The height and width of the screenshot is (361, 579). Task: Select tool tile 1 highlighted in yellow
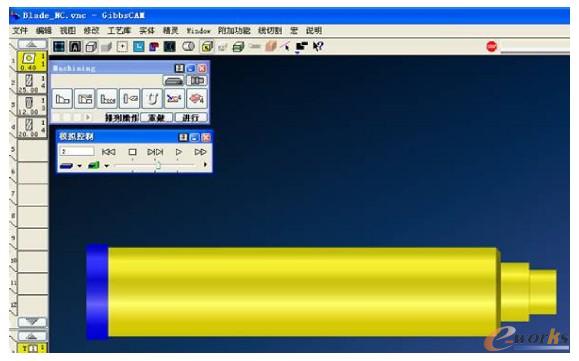point(32,61)
